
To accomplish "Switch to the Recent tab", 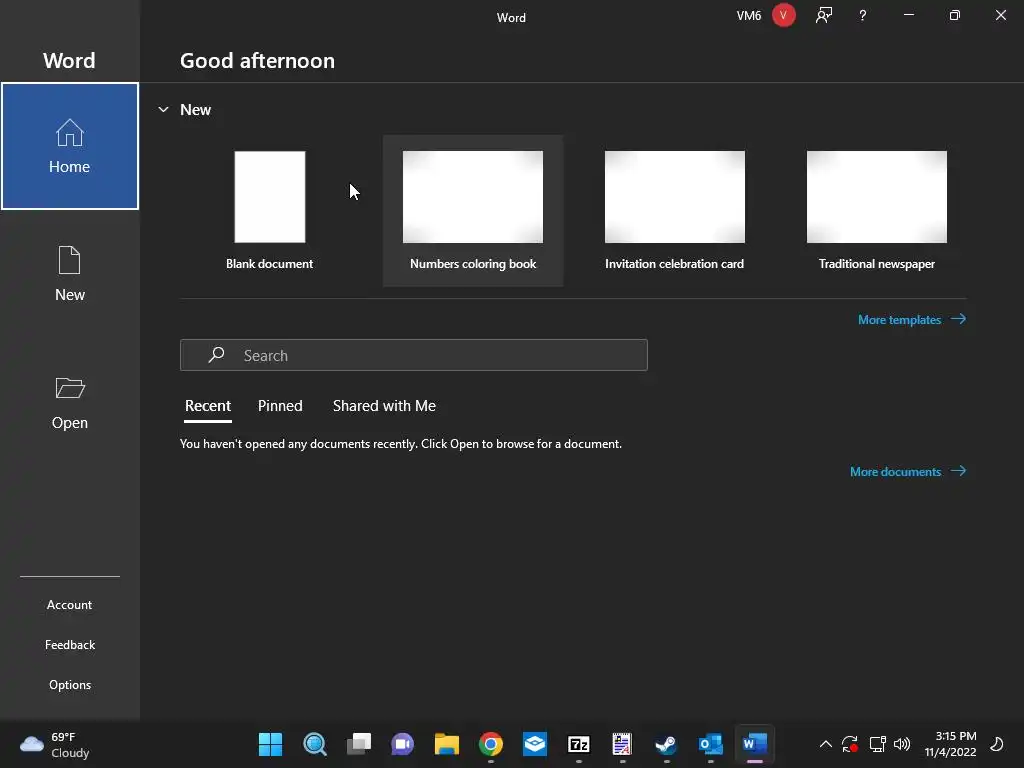I will pyautogui.click(x=208, y=406).
